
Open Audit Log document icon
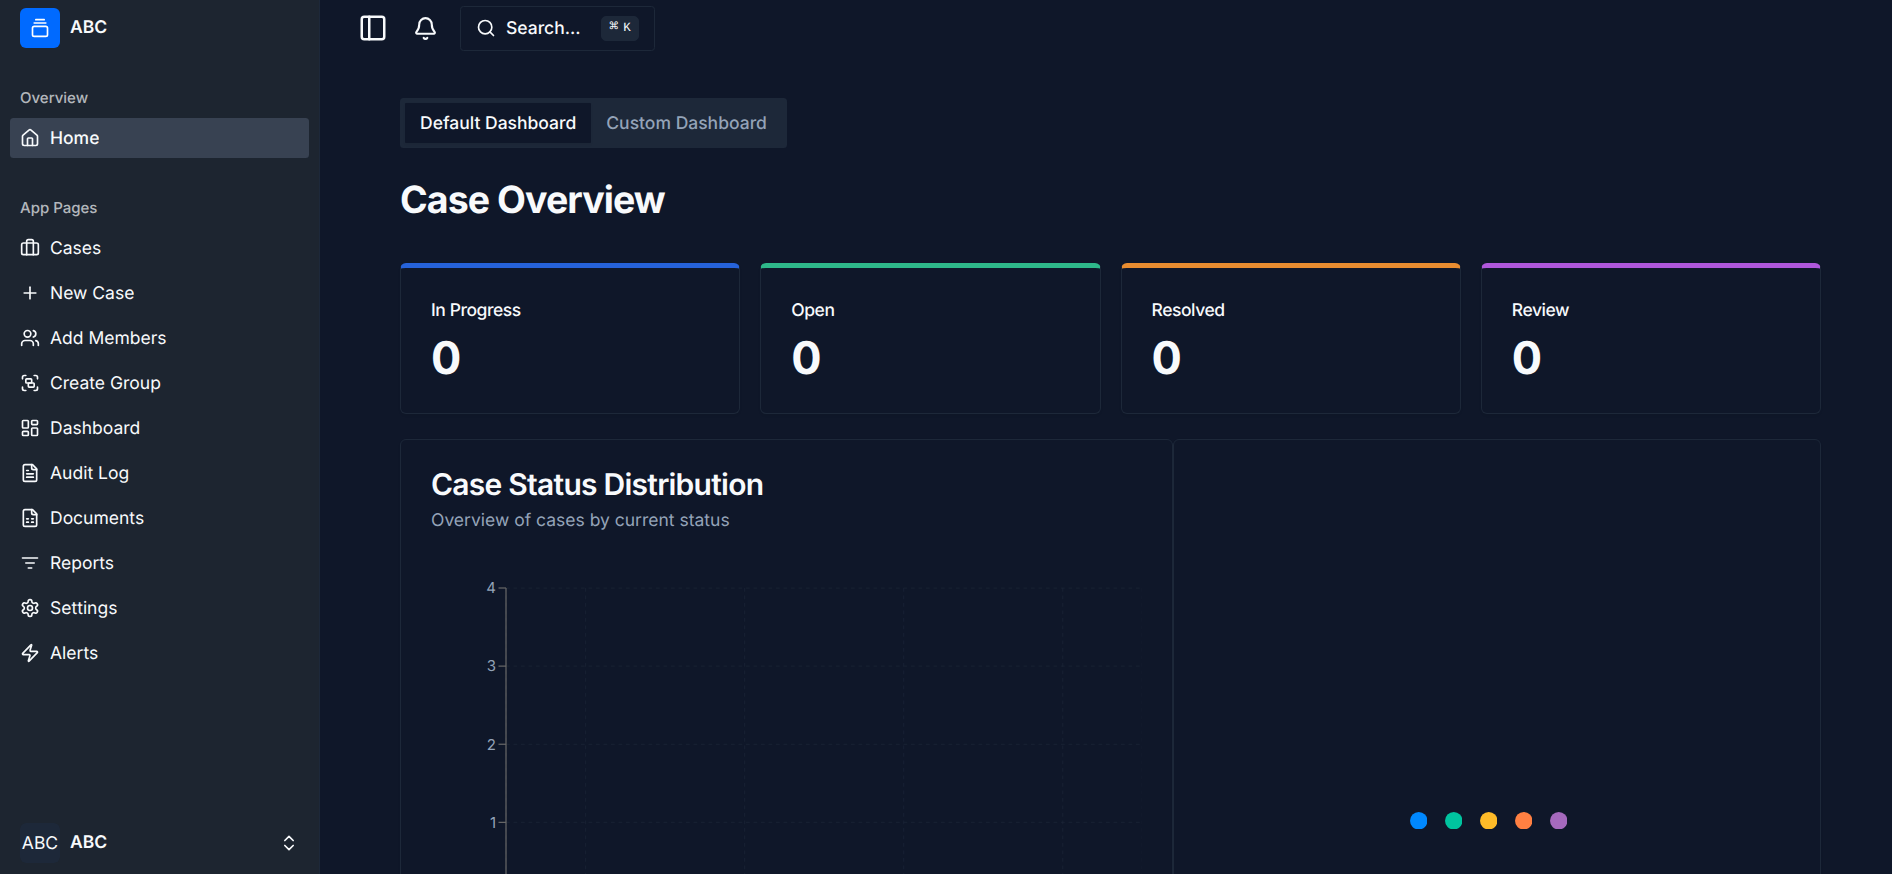30,473
